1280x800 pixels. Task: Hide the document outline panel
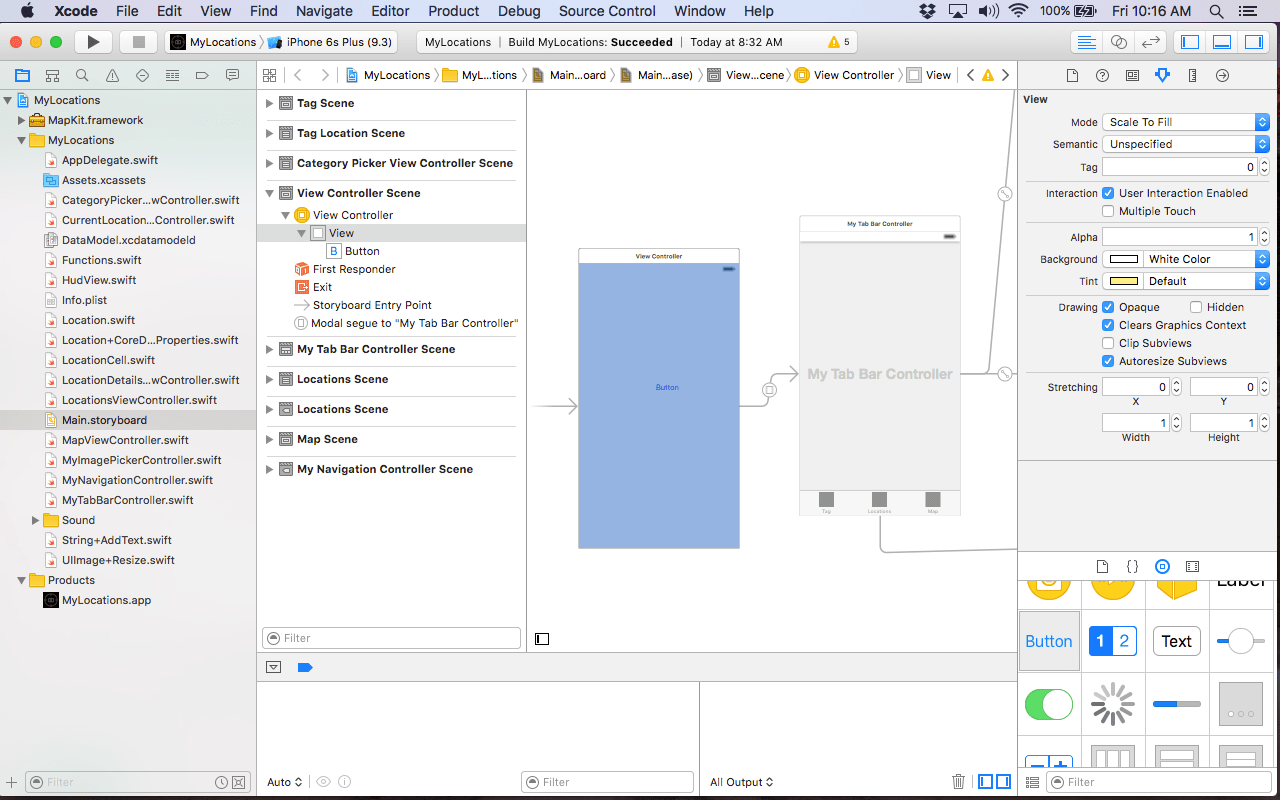coord(542,639)
